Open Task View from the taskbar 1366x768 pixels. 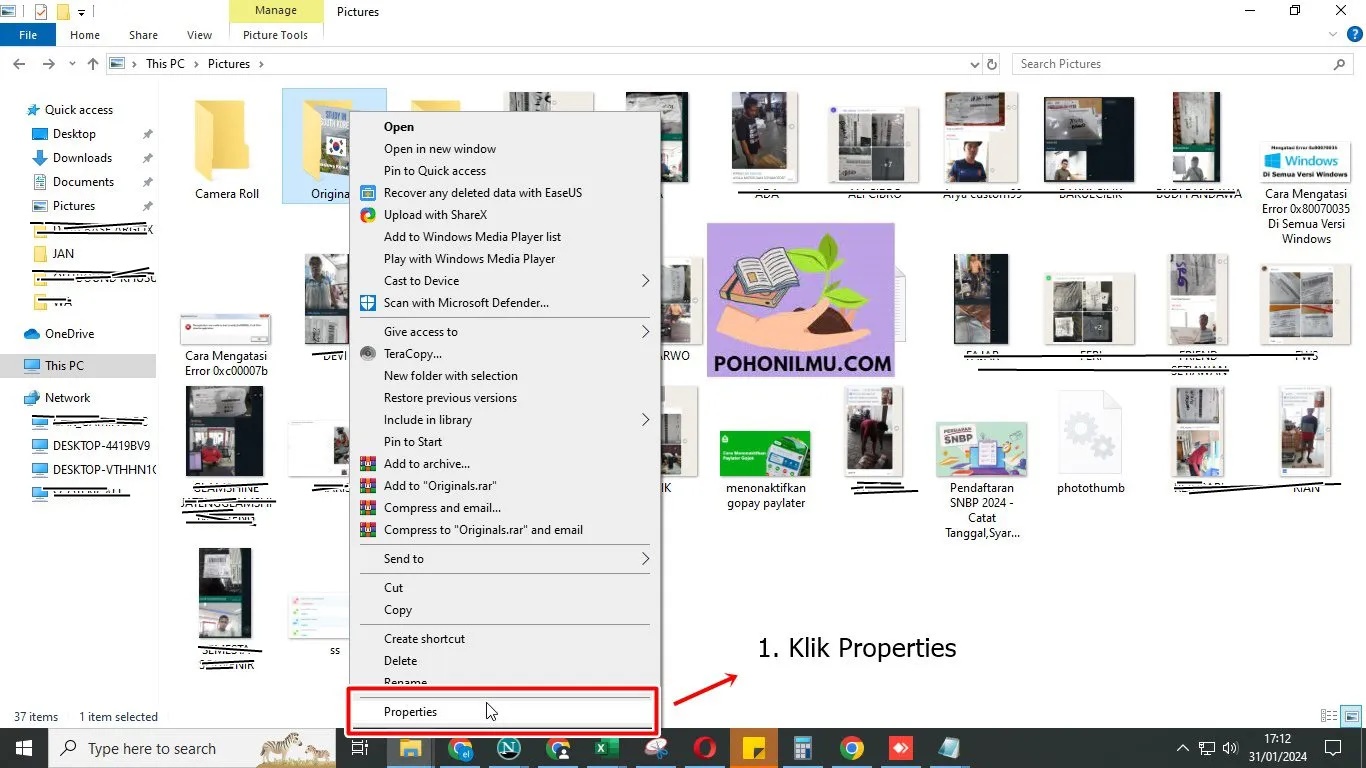[360, 748]
